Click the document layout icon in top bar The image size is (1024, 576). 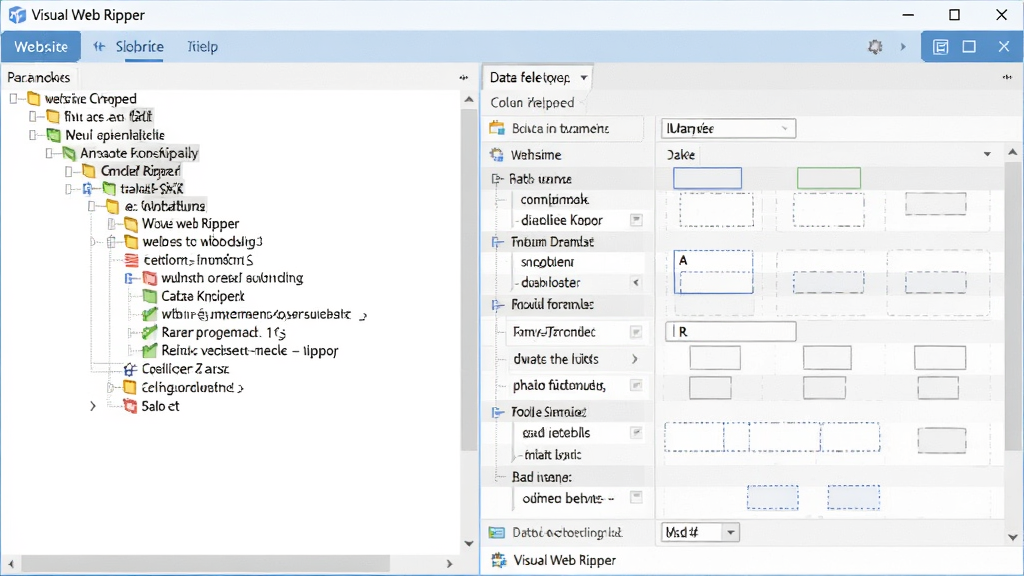click(x=940, y=47)
